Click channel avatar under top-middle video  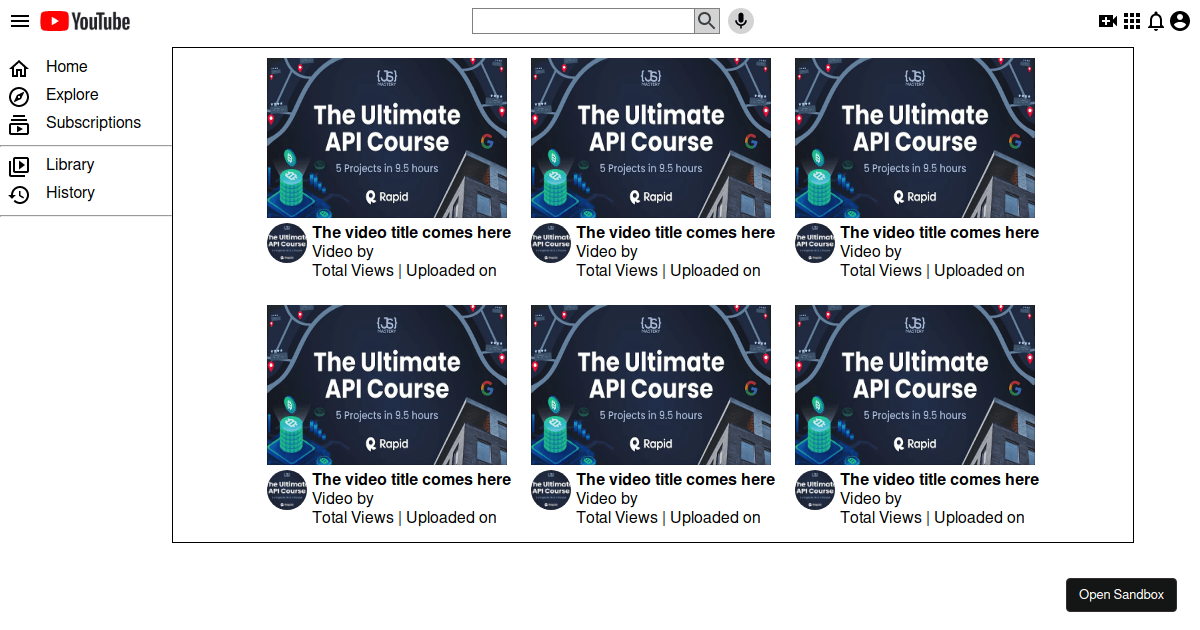click(551, 243)
